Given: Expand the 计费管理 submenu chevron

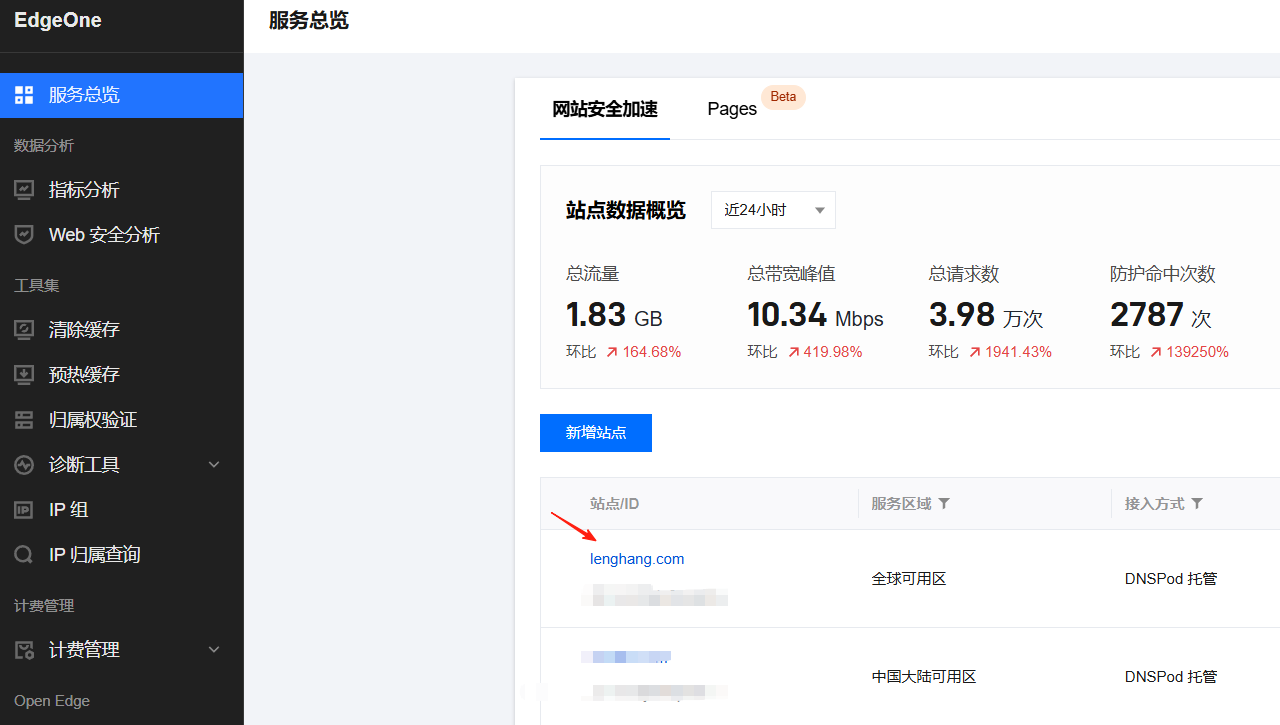Looking at the screenshot, I should coord(213,650).
